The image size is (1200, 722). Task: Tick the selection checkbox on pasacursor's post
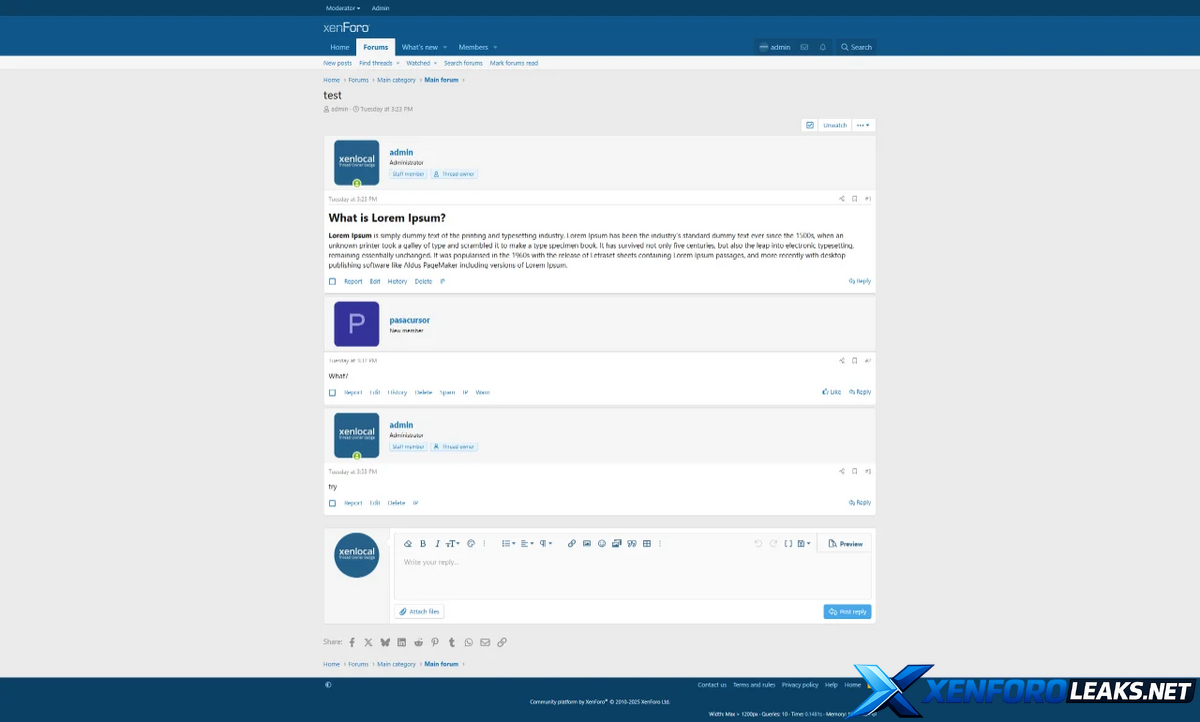pyautogui.click(x=332, y=393)
